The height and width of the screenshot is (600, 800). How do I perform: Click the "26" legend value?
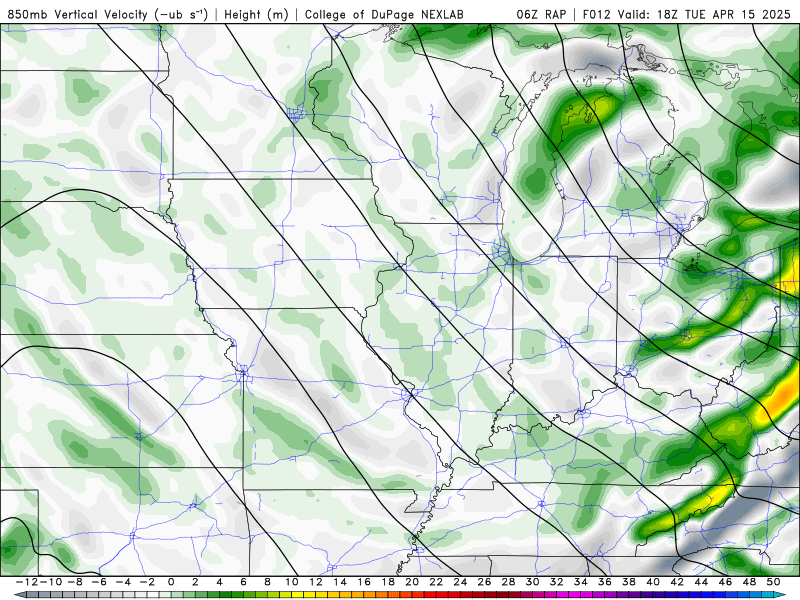coord(484,582)
